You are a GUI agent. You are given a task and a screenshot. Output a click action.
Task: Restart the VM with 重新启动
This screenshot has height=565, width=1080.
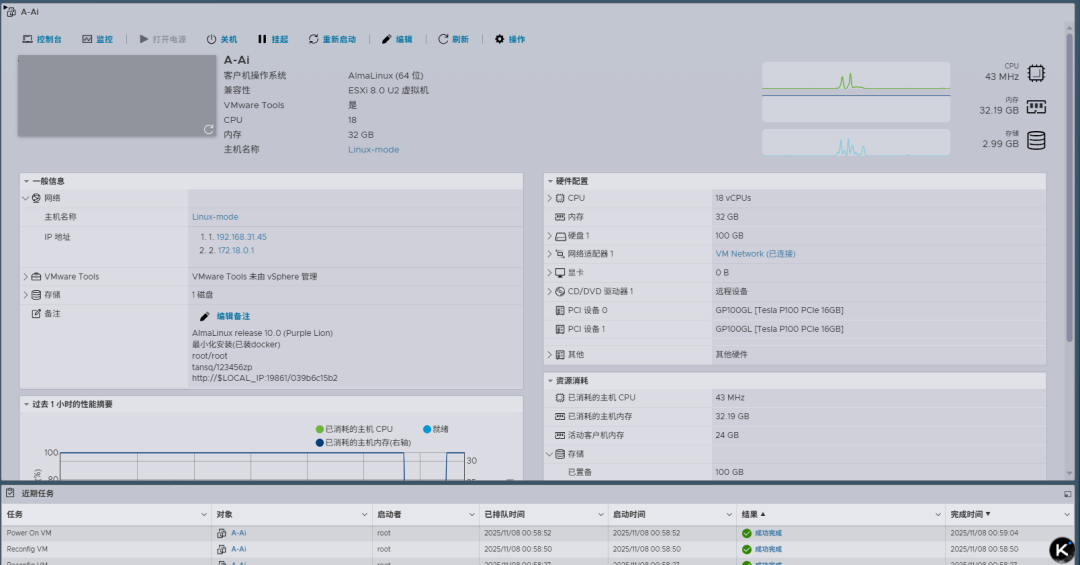332,39
